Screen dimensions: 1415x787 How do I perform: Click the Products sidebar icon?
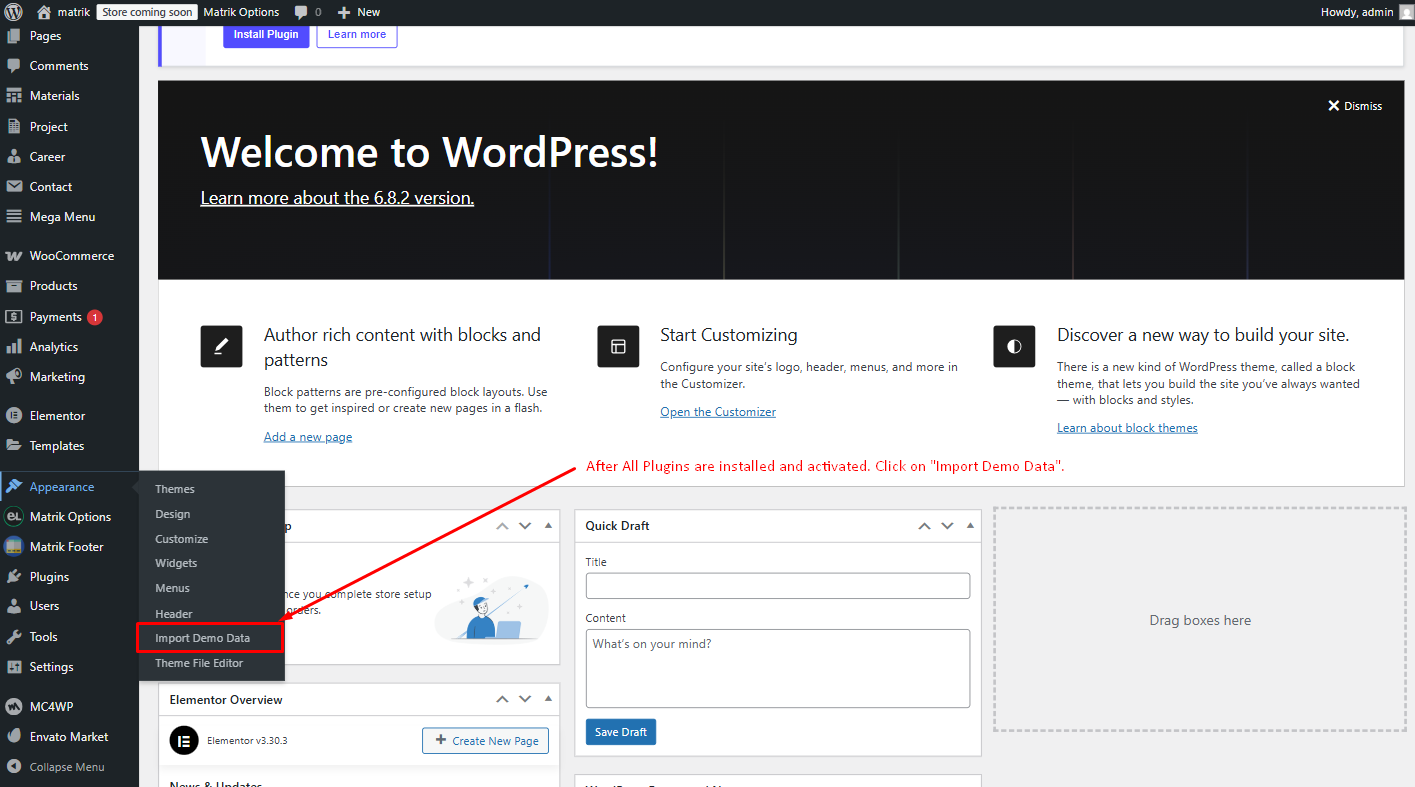pyautogui.click(x=14, y=286)
